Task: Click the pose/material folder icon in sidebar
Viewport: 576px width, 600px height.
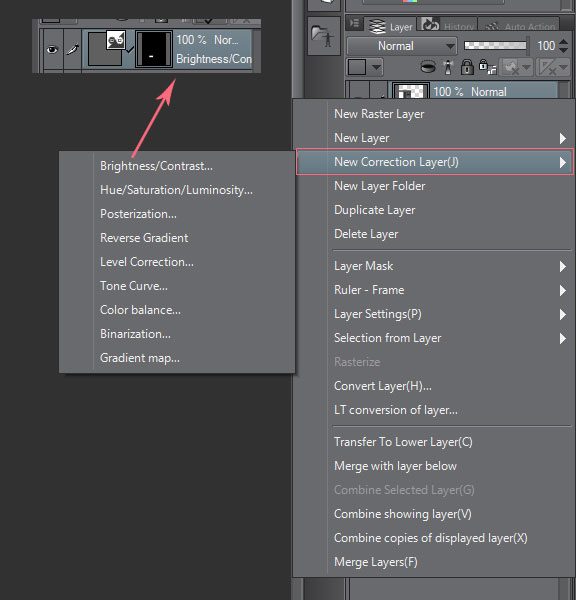Action: tap(323, 36)
